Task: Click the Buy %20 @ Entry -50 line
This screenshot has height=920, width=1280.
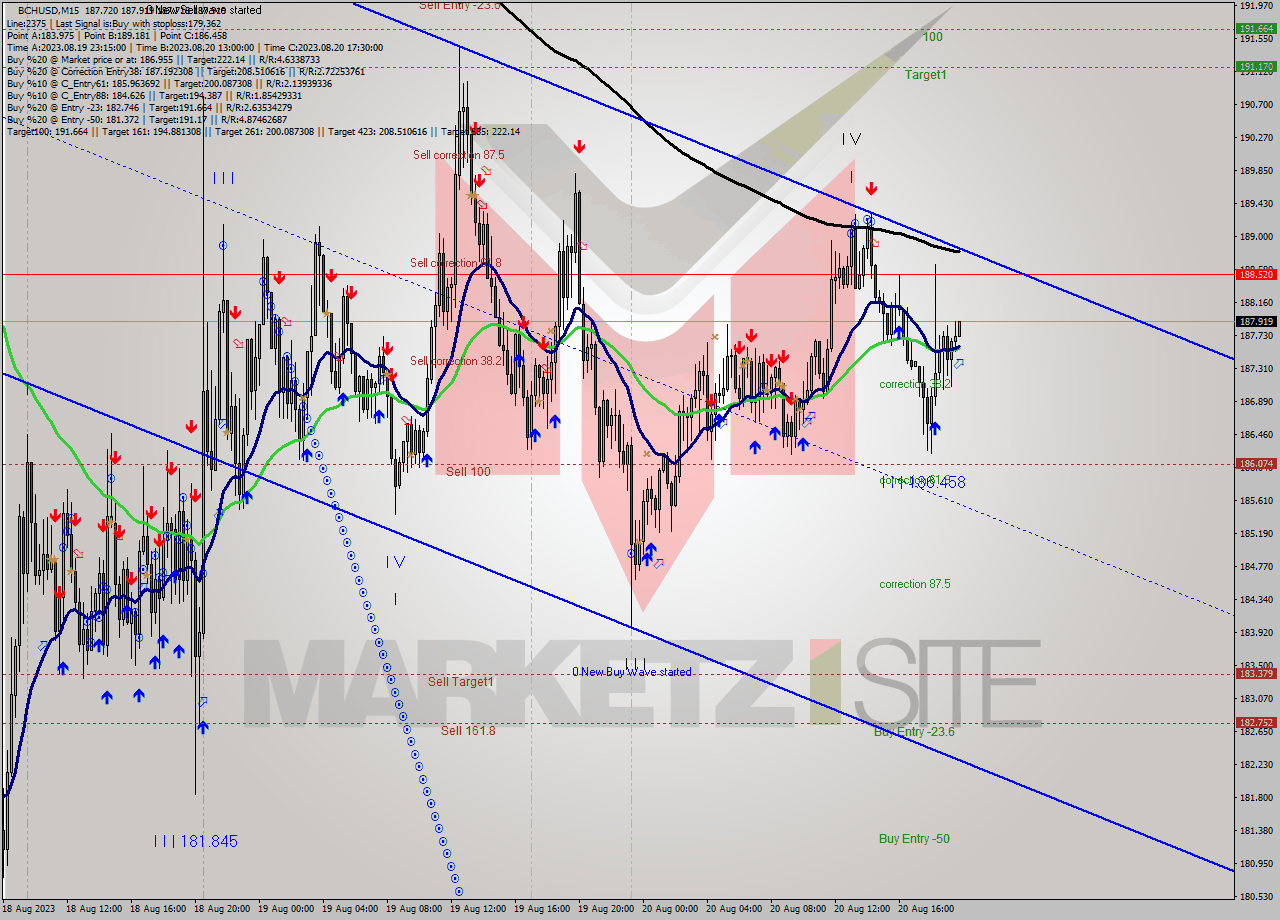Action: tap(146, 120)
